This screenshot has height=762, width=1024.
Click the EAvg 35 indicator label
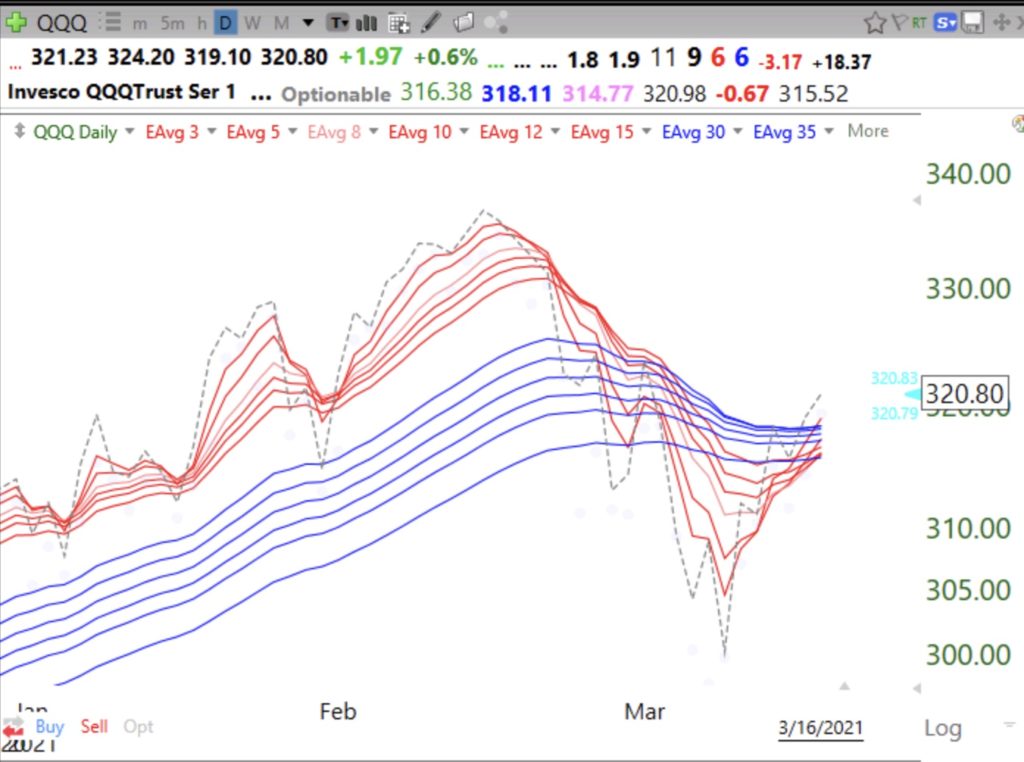point(784,132)
